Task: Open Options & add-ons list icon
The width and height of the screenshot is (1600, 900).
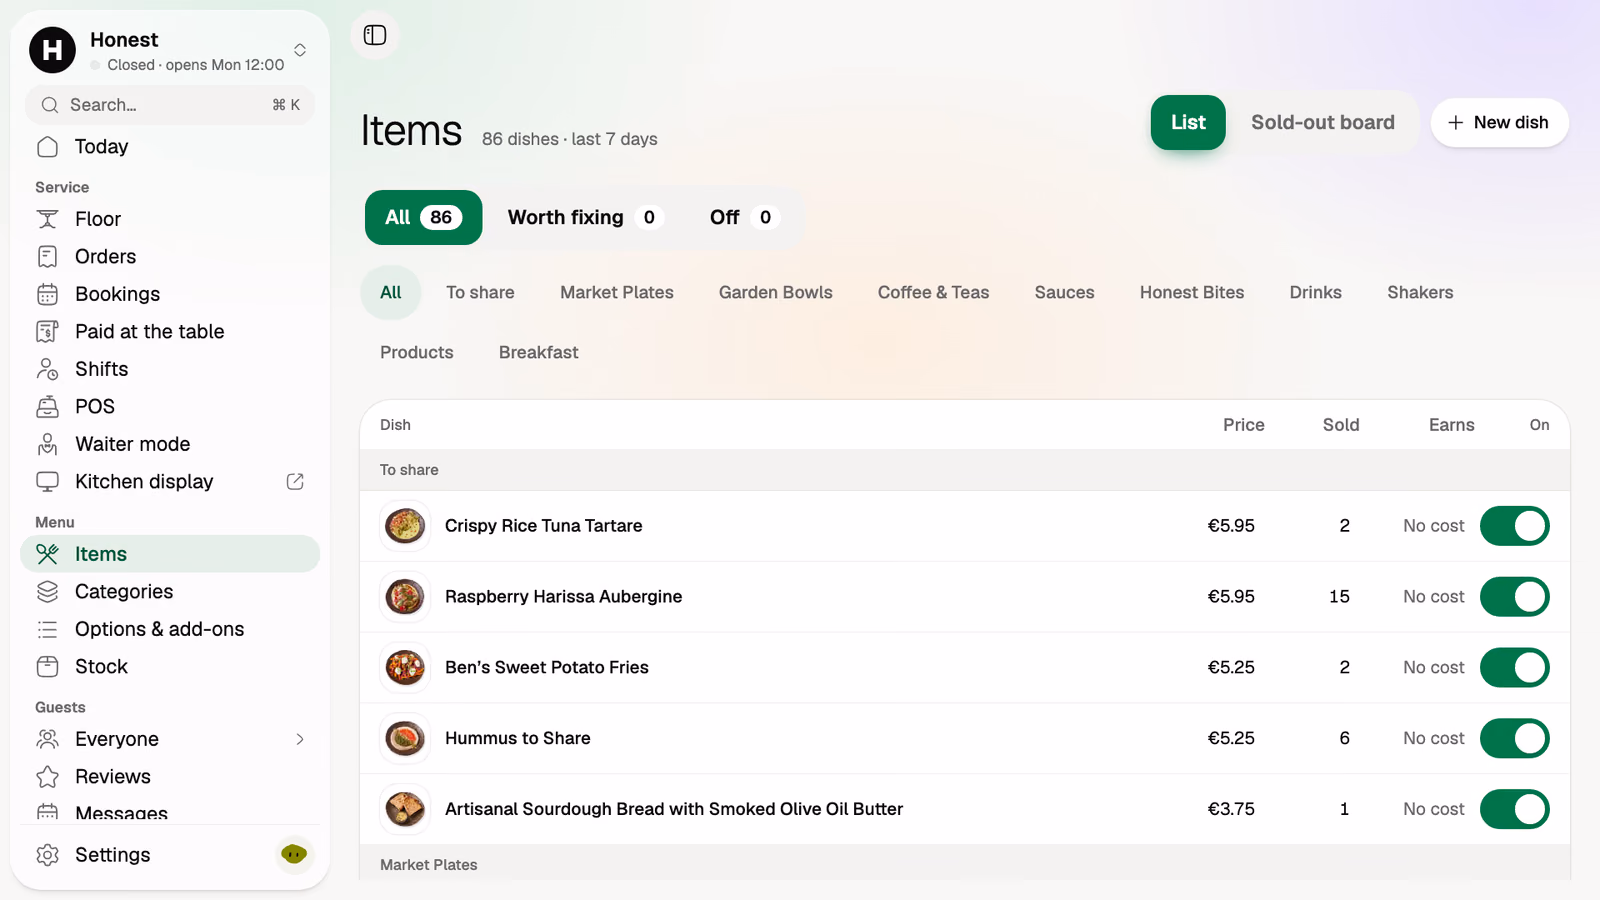Action: 47,629
